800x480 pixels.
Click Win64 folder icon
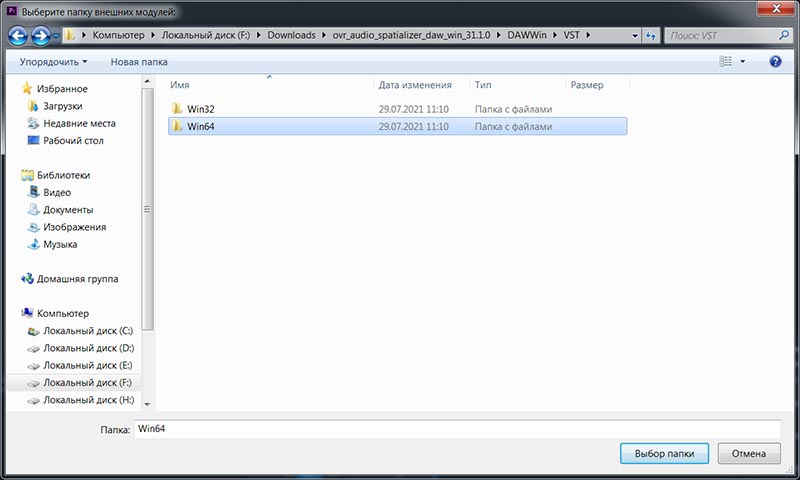pyautogui.click(x=177, y=126)
